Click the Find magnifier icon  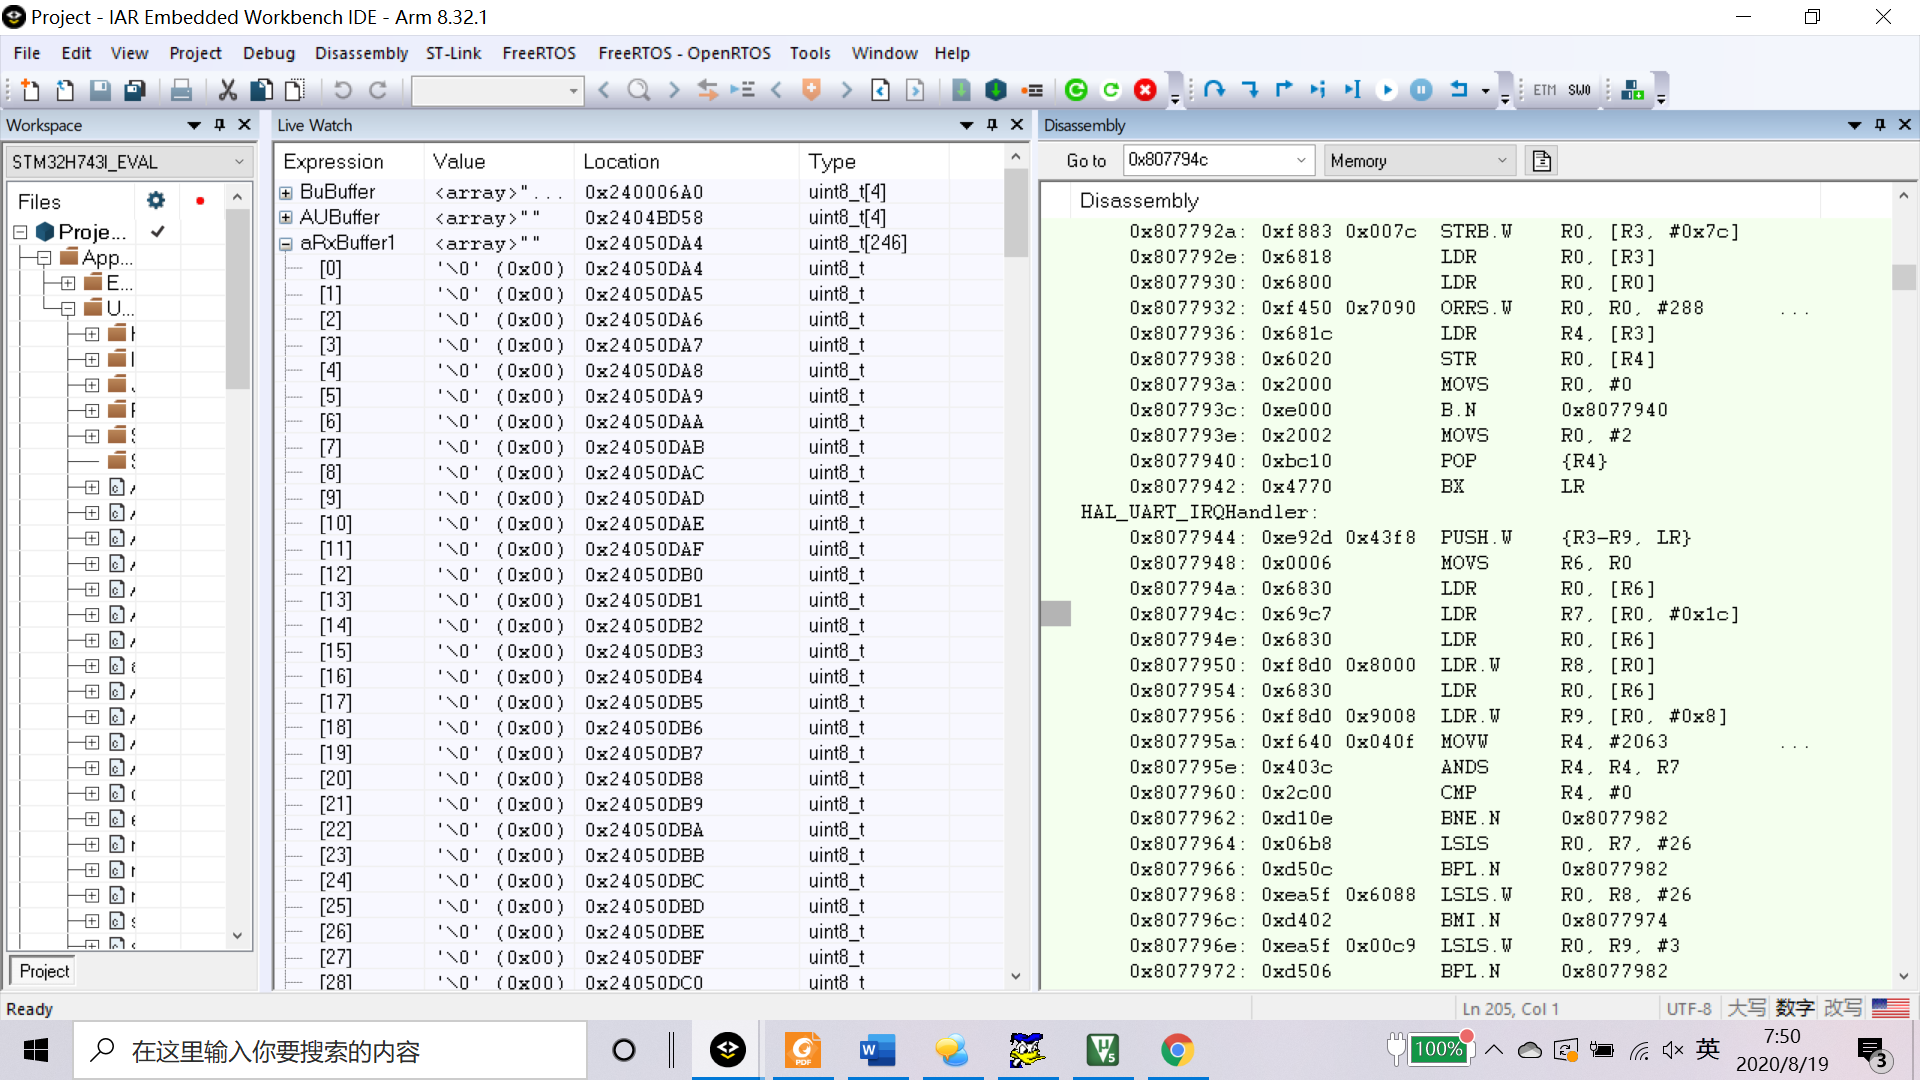[x=638, y=90]
